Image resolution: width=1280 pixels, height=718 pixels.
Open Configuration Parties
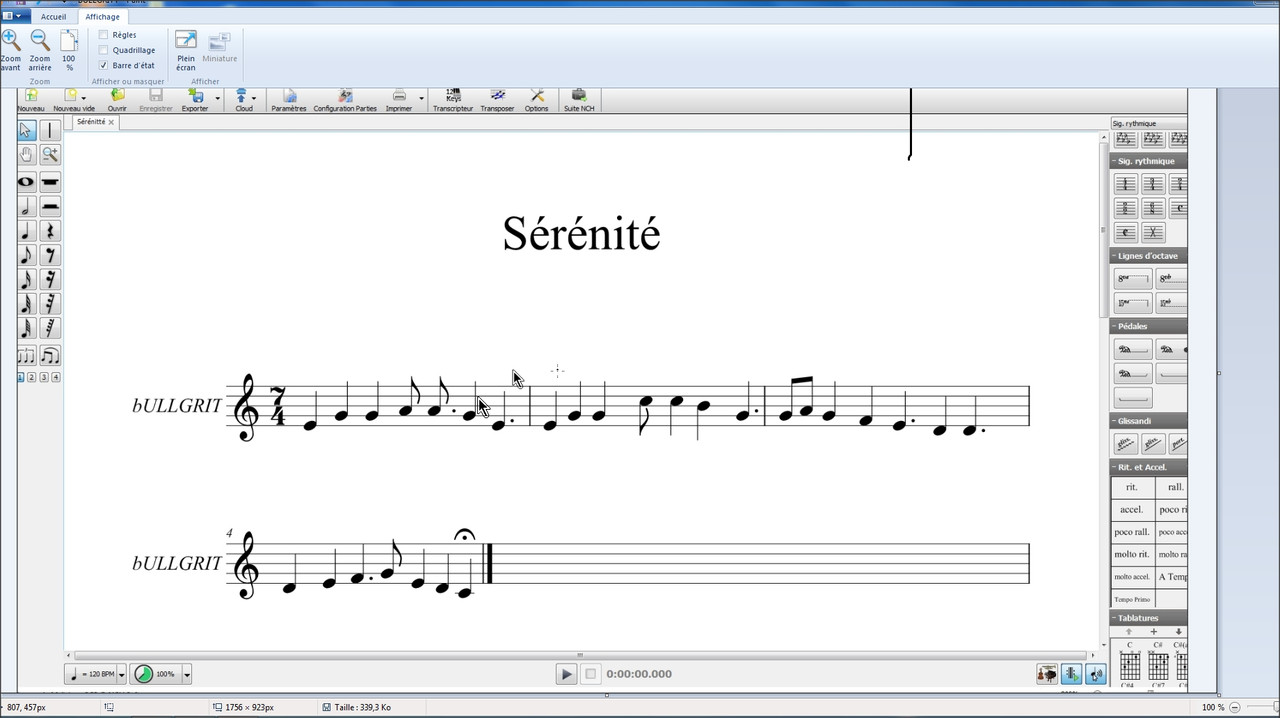coord(345,100)
